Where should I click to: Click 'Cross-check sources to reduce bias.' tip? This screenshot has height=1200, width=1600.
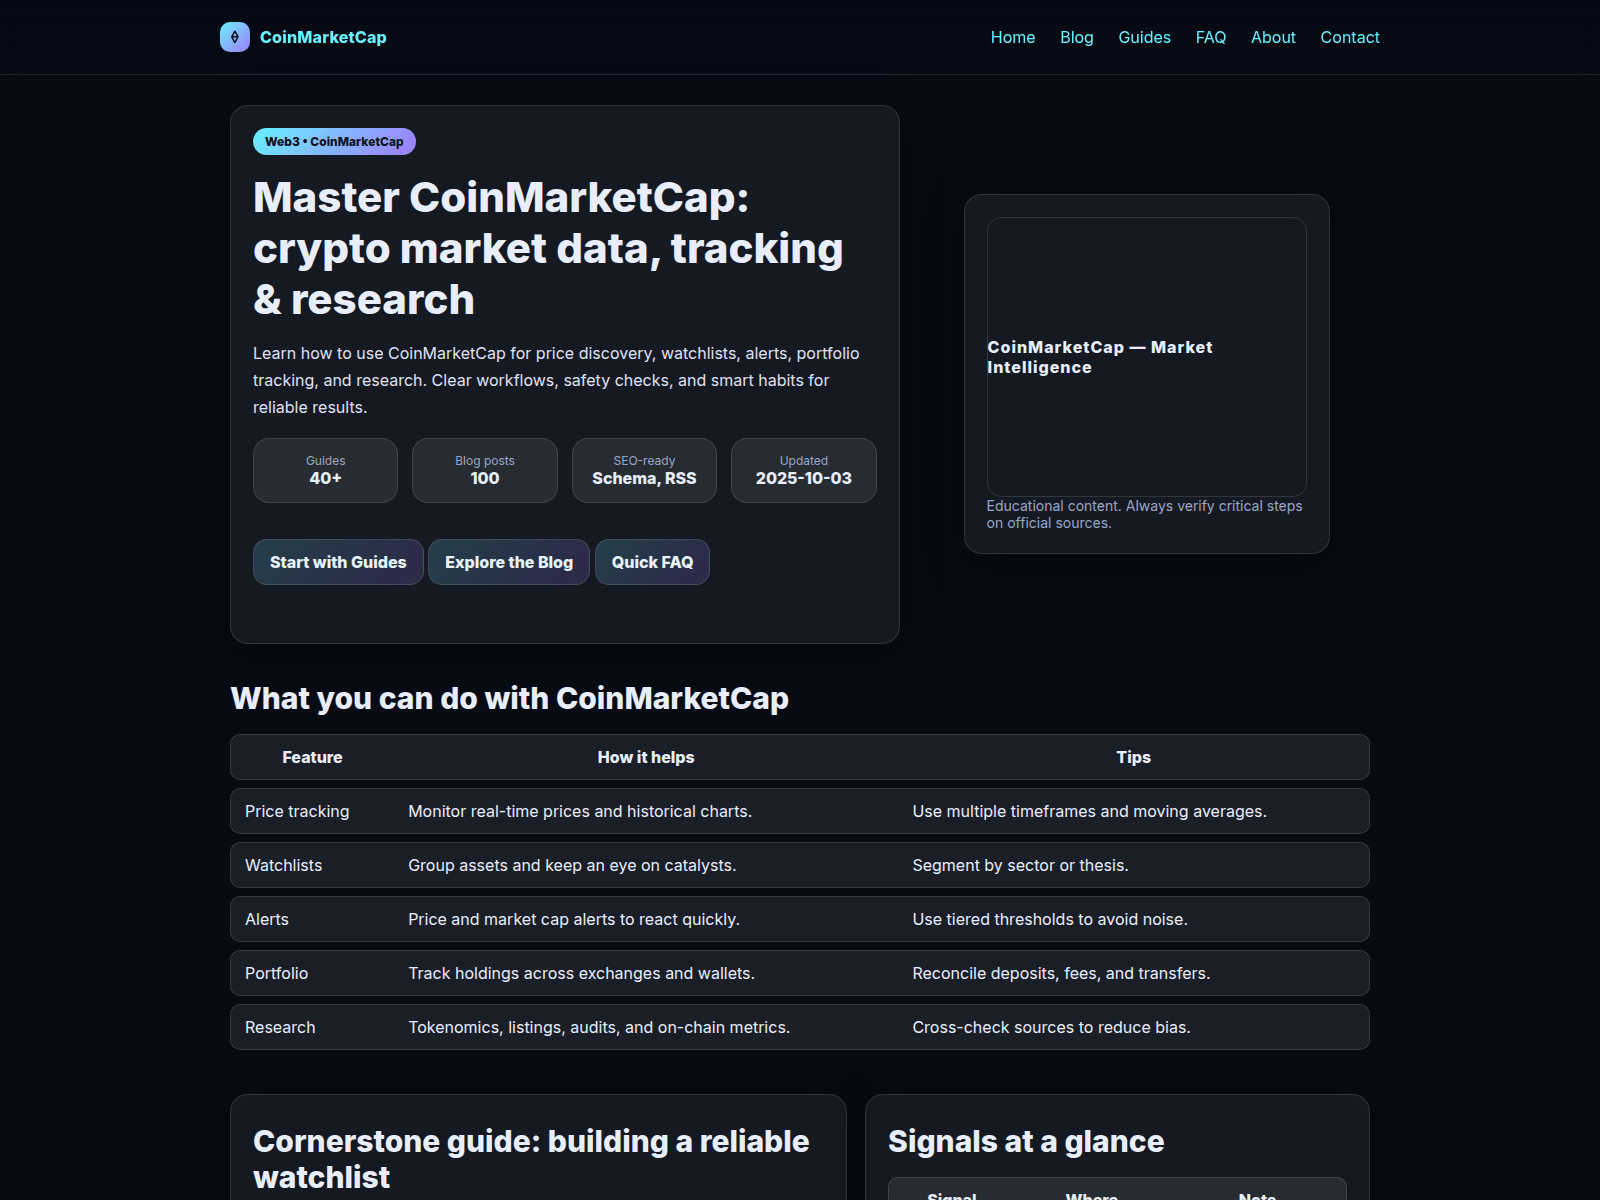1051,1027
